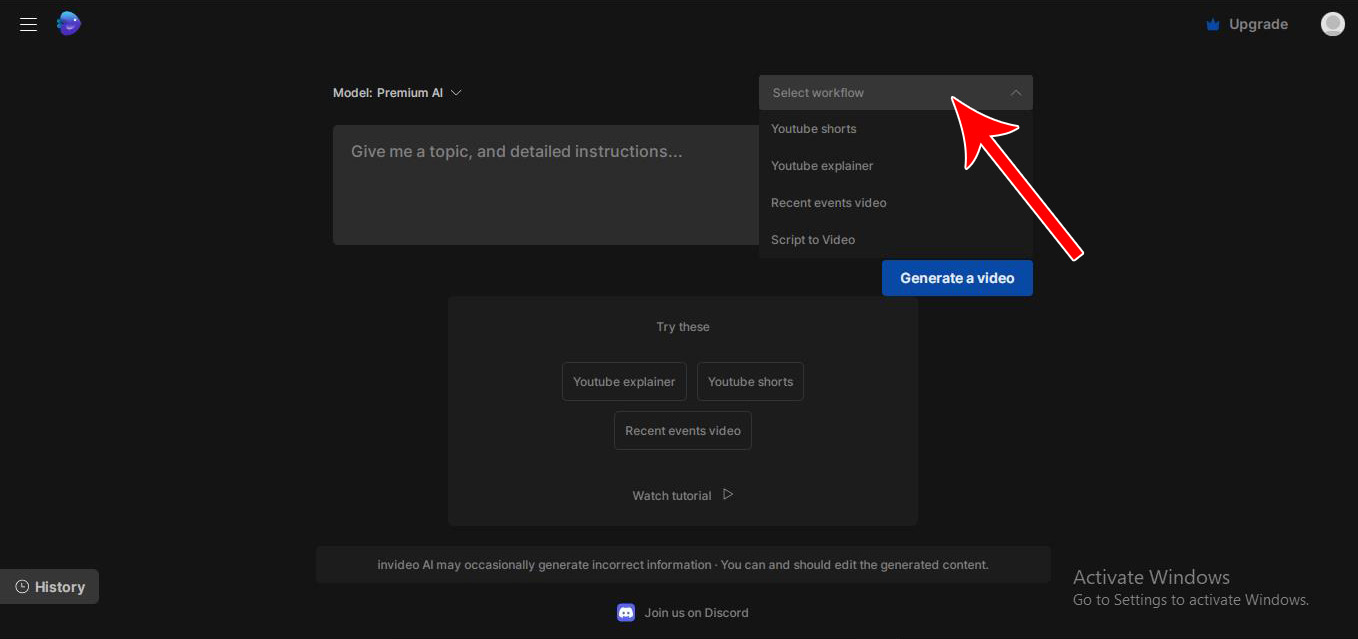Viewport: 1358px width, 639px height.
Task: Click the Recent events video suggestion chip
Action: click(683, 431)
